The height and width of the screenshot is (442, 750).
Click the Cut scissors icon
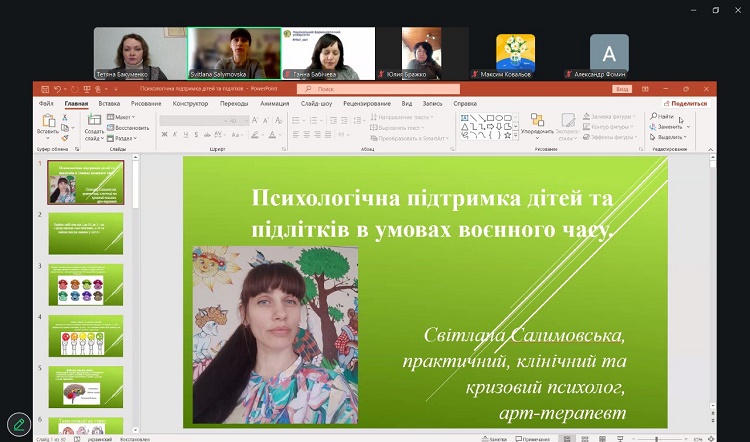(67, 117)
